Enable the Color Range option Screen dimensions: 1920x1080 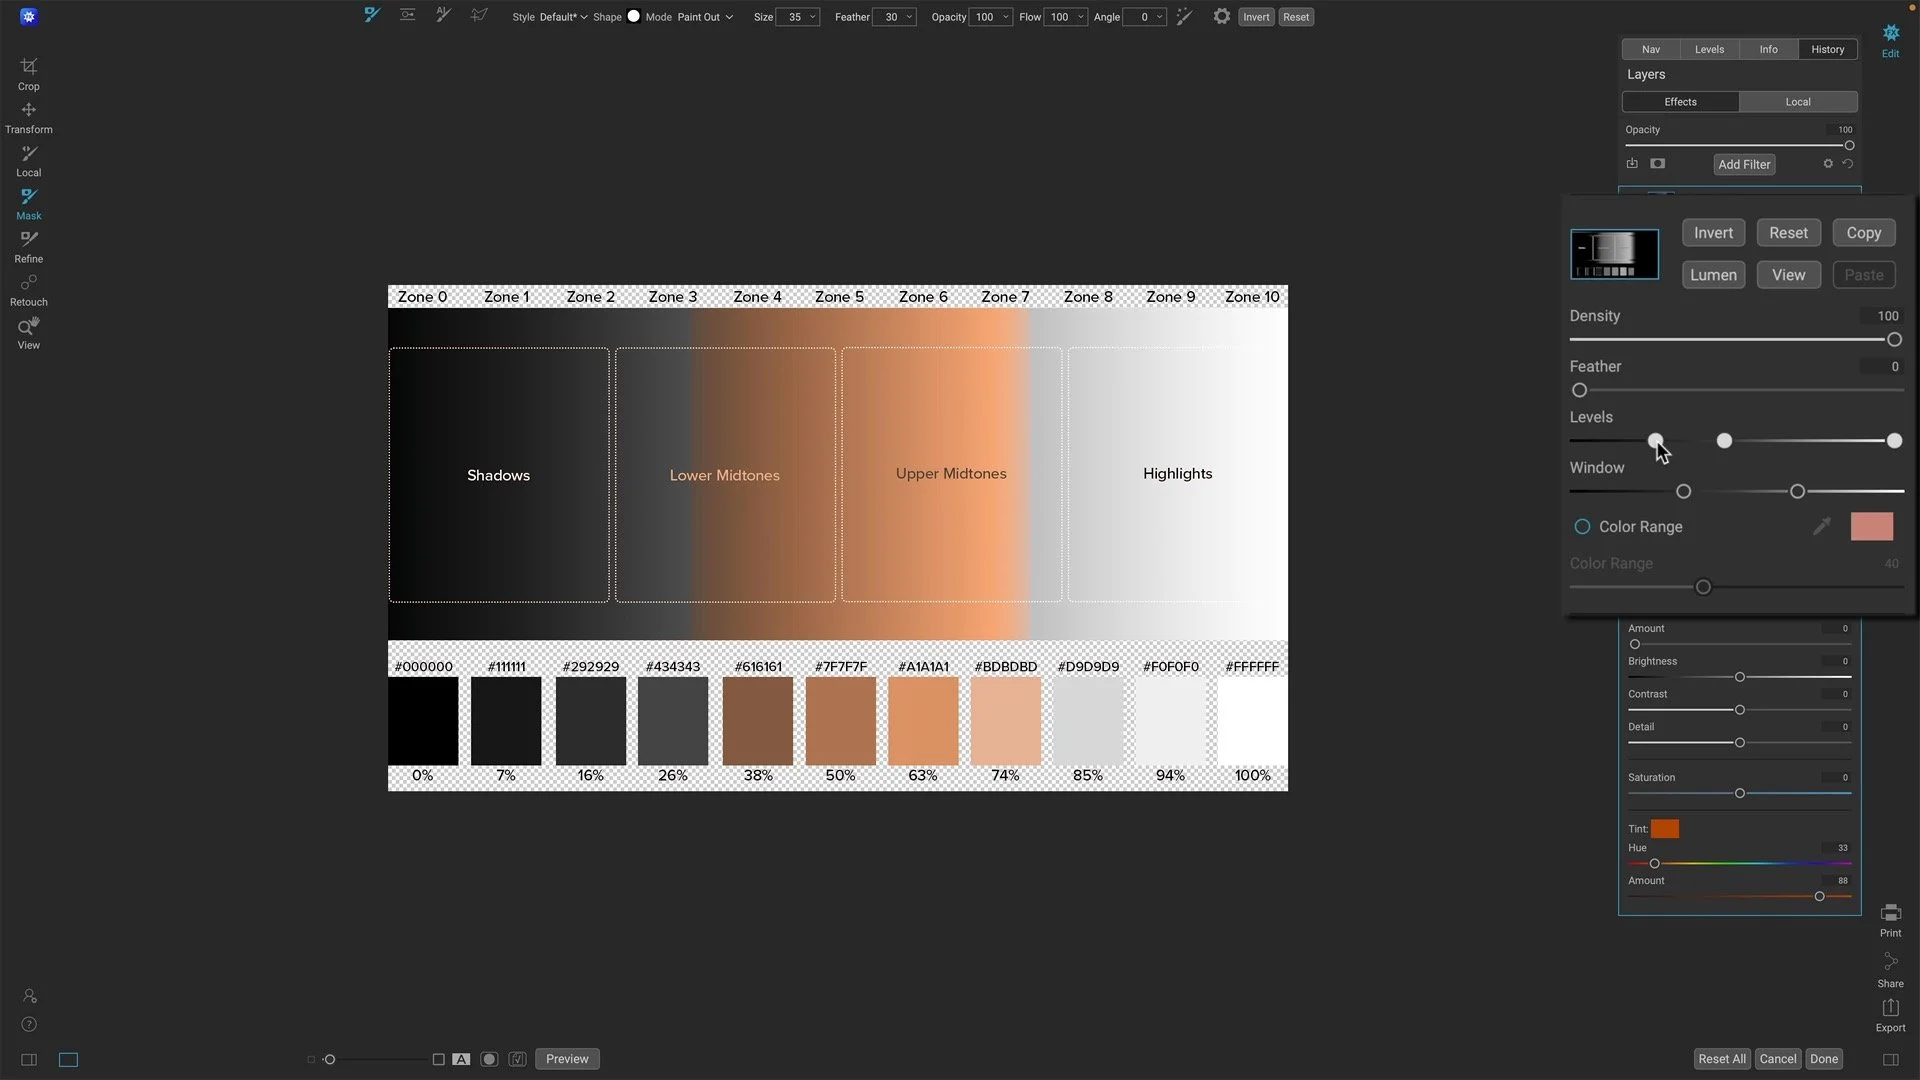tap(1583, 526)
